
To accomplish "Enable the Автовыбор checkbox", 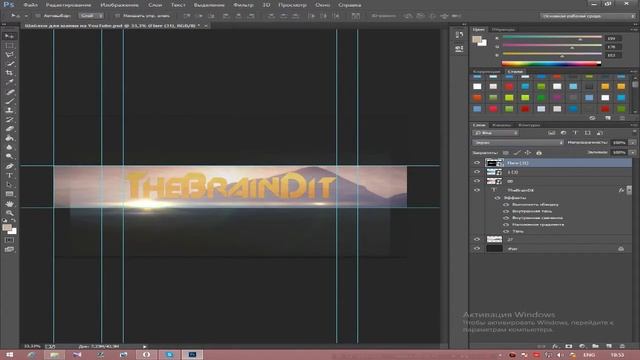I will pos(38,16).
